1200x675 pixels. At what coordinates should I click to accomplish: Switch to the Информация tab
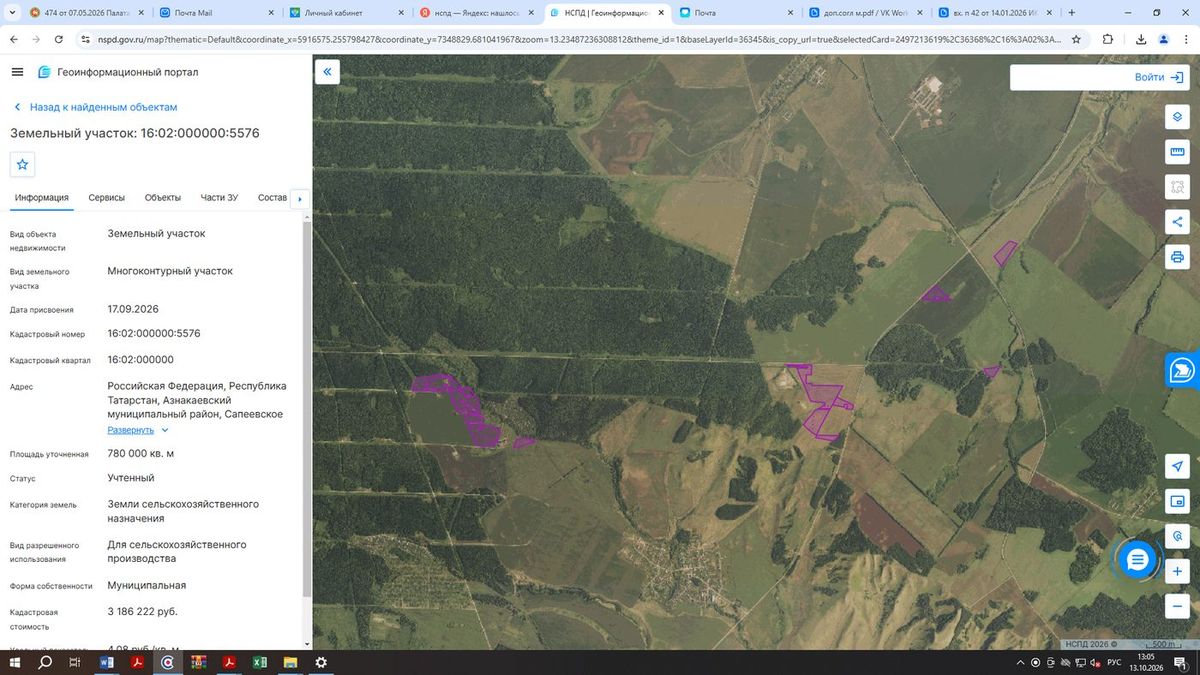(x=42, y=198)
